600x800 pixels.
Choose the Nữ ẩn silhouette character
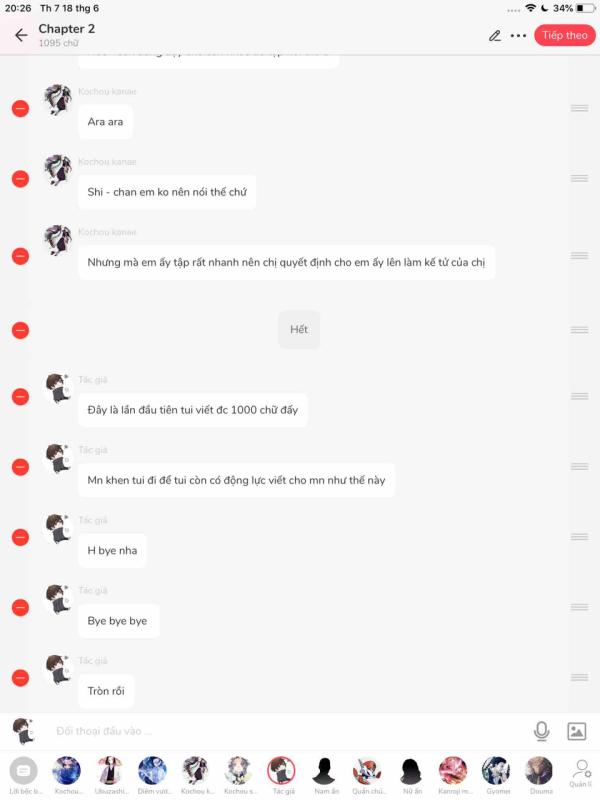point(411,775)
